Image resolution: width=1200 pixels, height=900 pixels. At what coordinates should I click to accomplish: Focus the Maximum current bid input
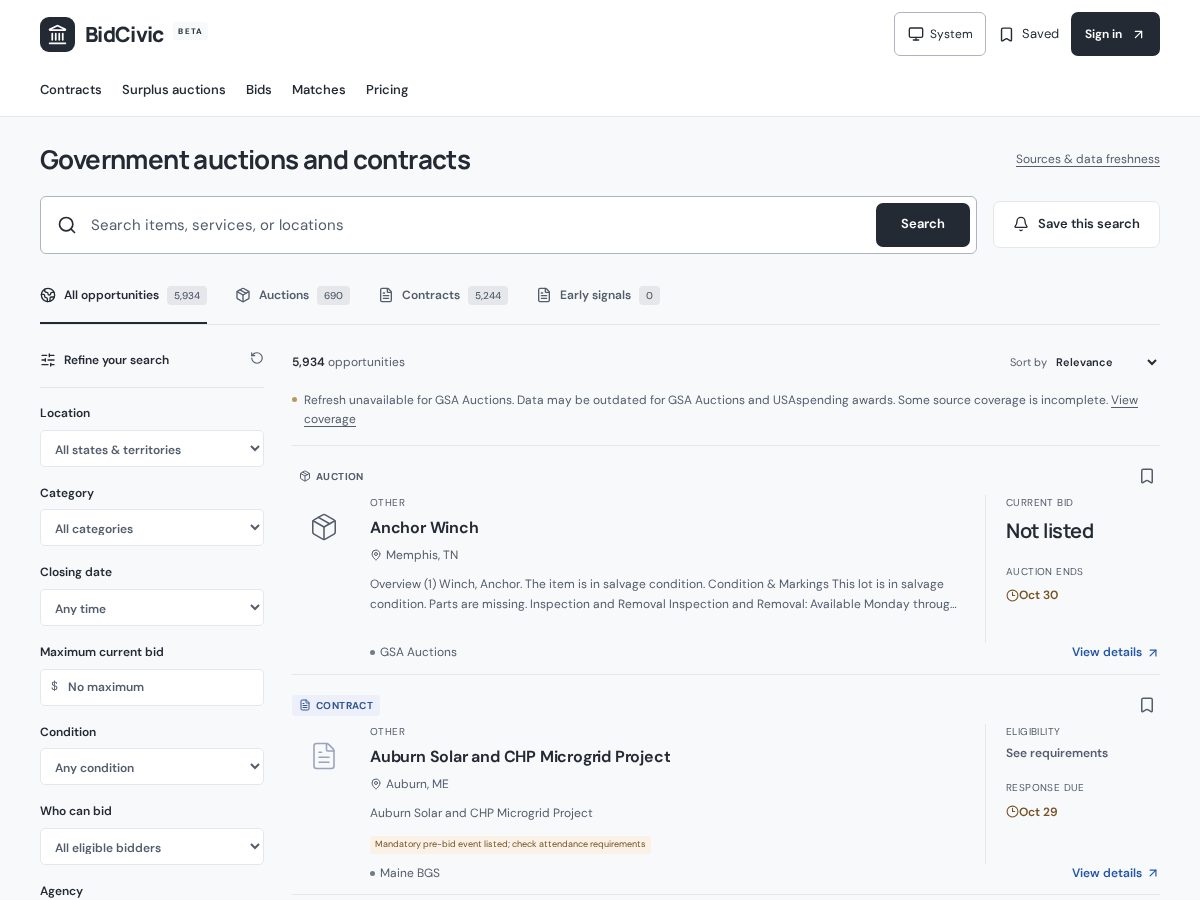tap(152, 687)
